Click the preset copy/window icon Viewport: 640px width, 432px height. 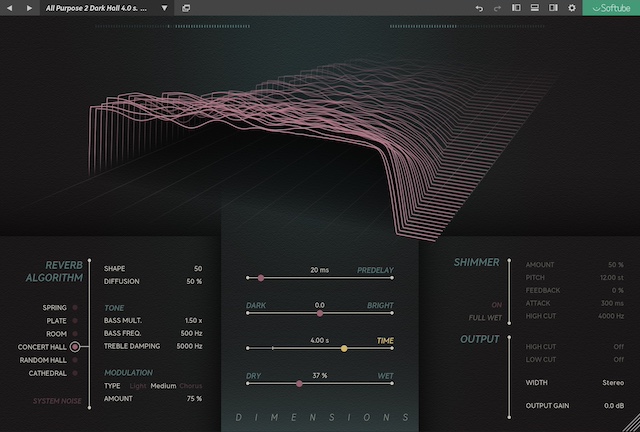coord(186,8)
